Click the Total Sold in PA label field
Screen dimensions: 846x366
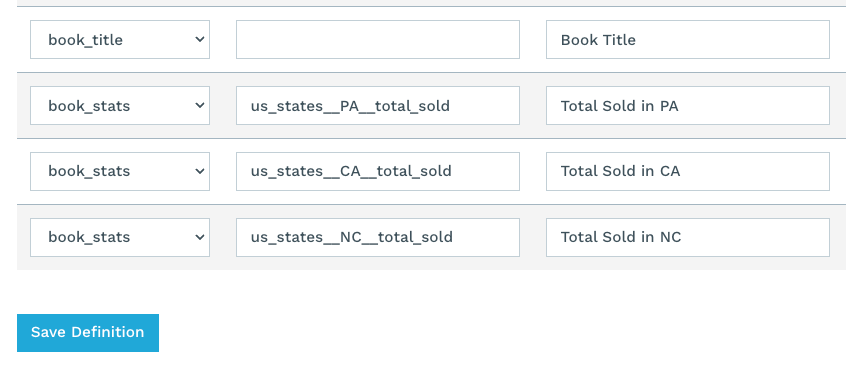click(688, 105)
